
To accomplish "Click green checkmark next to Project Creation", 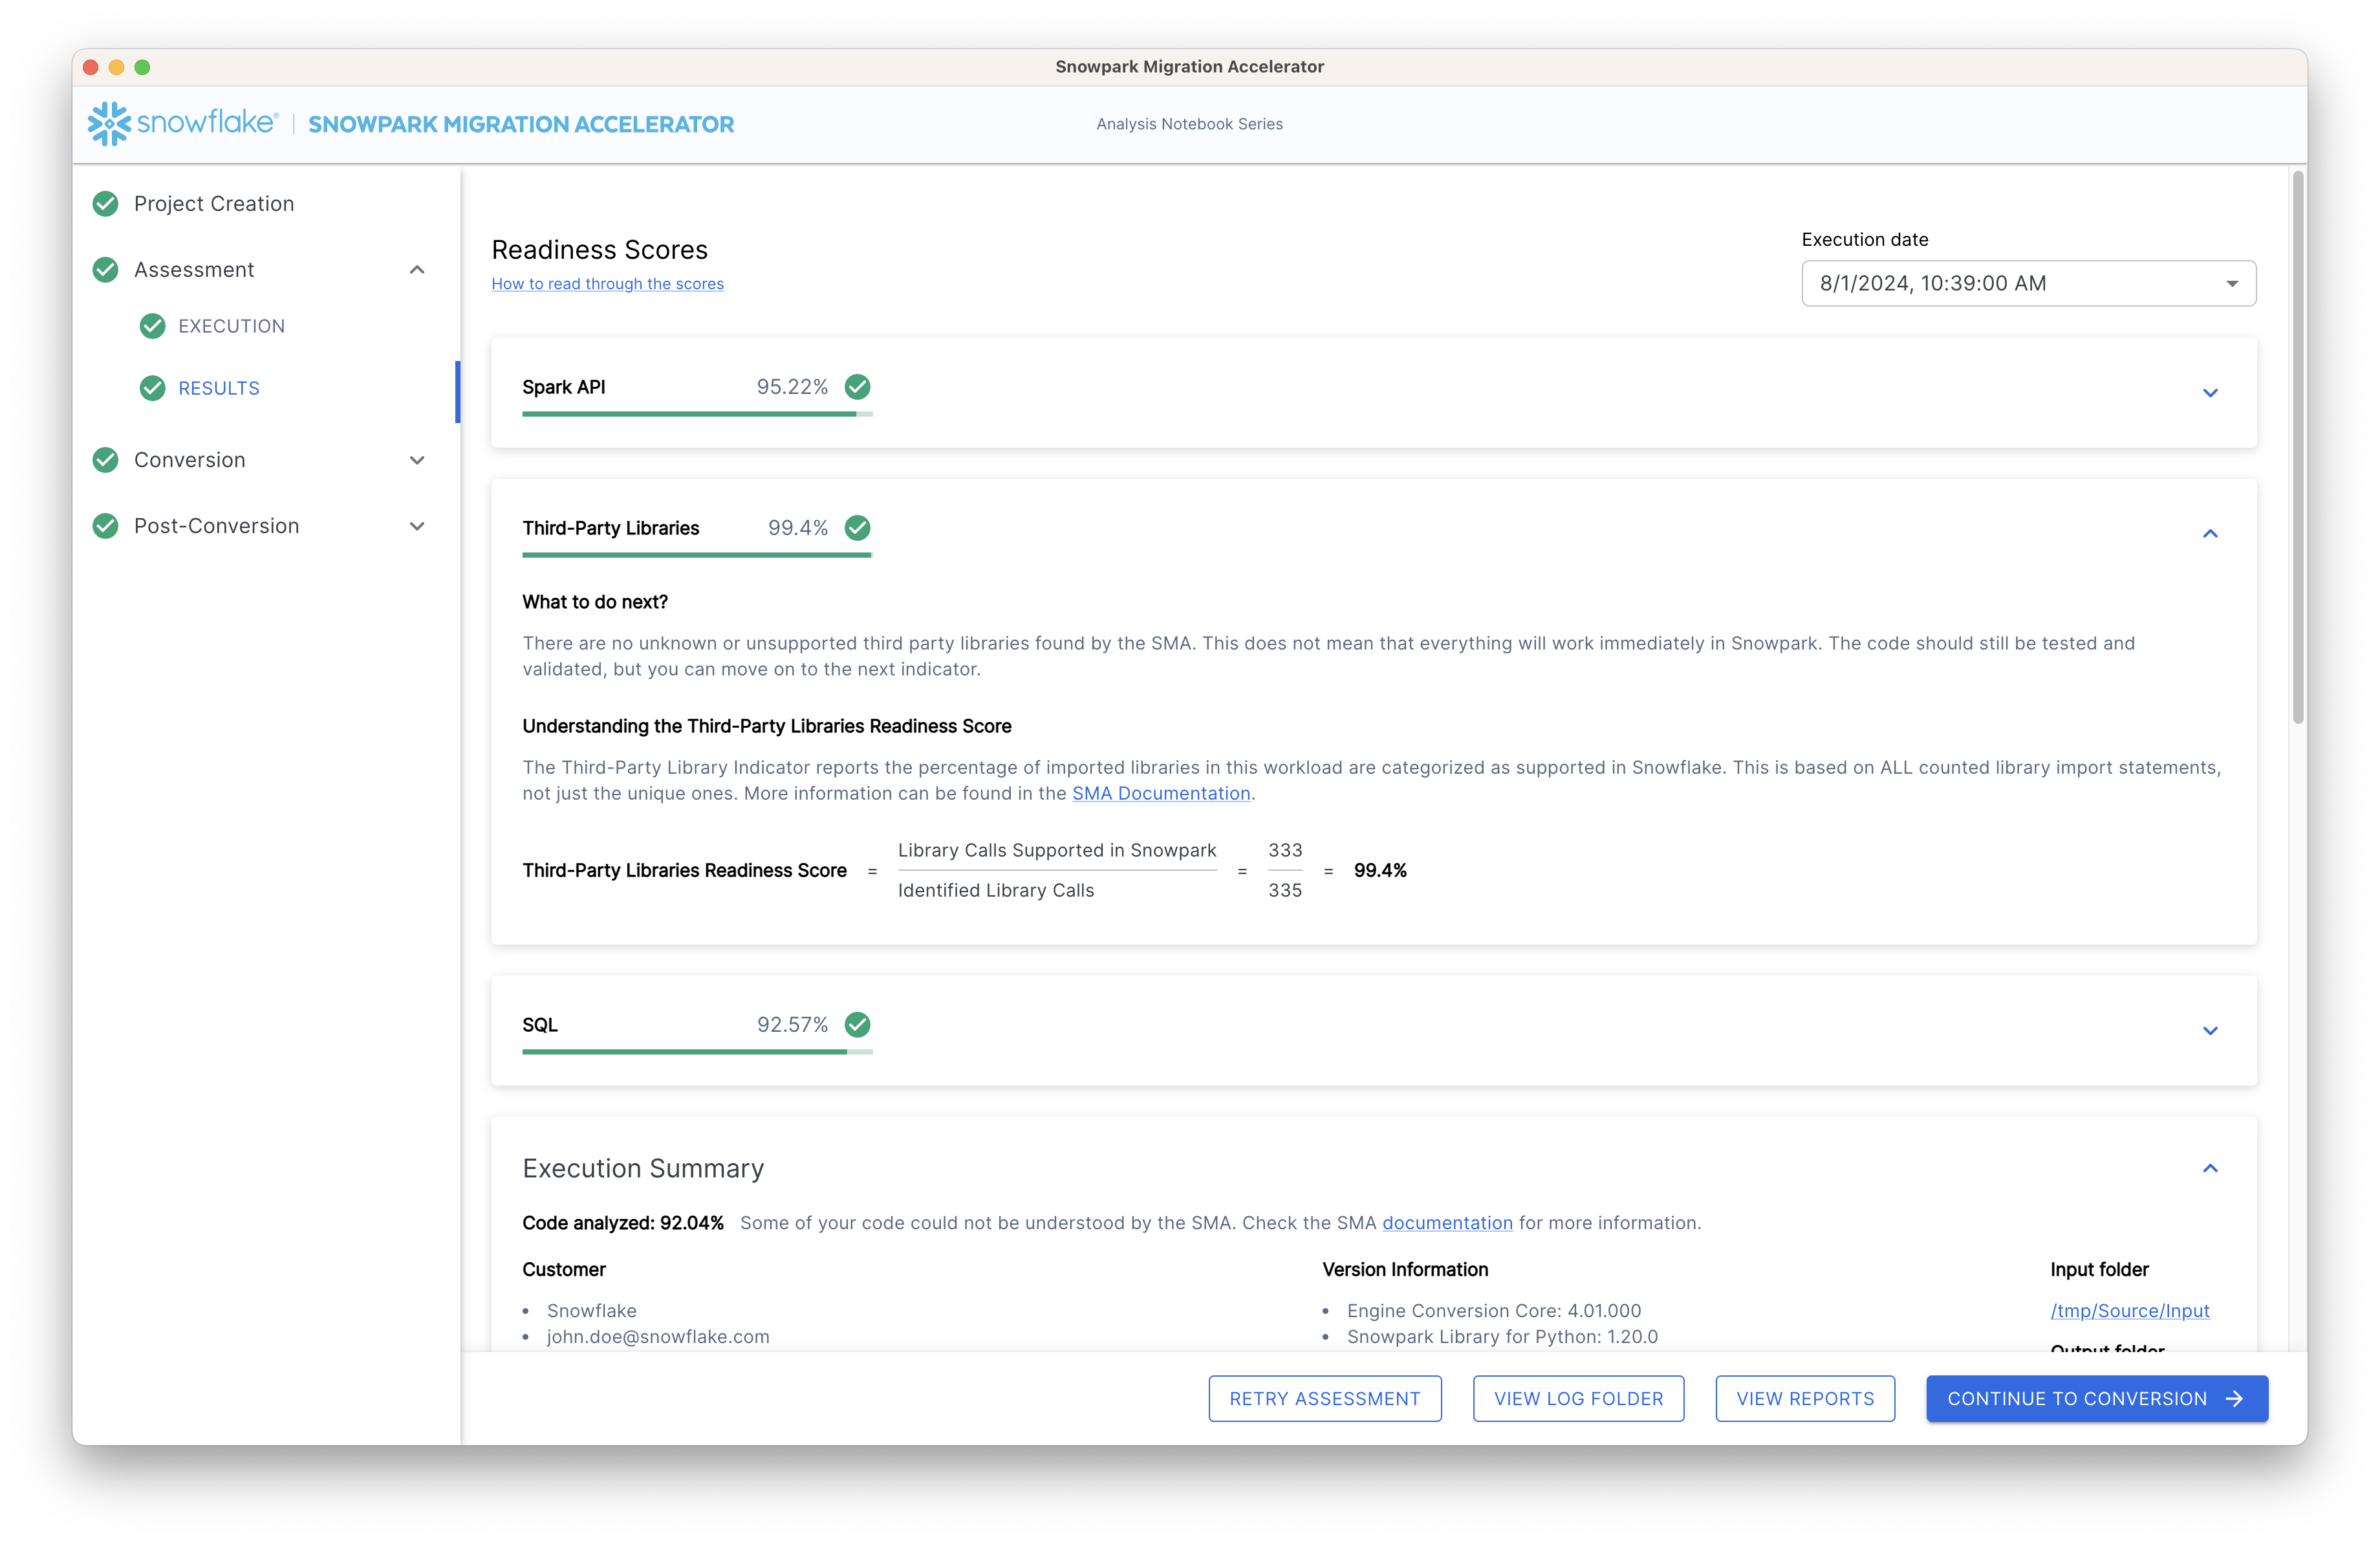I will click(x=105, y=204).
